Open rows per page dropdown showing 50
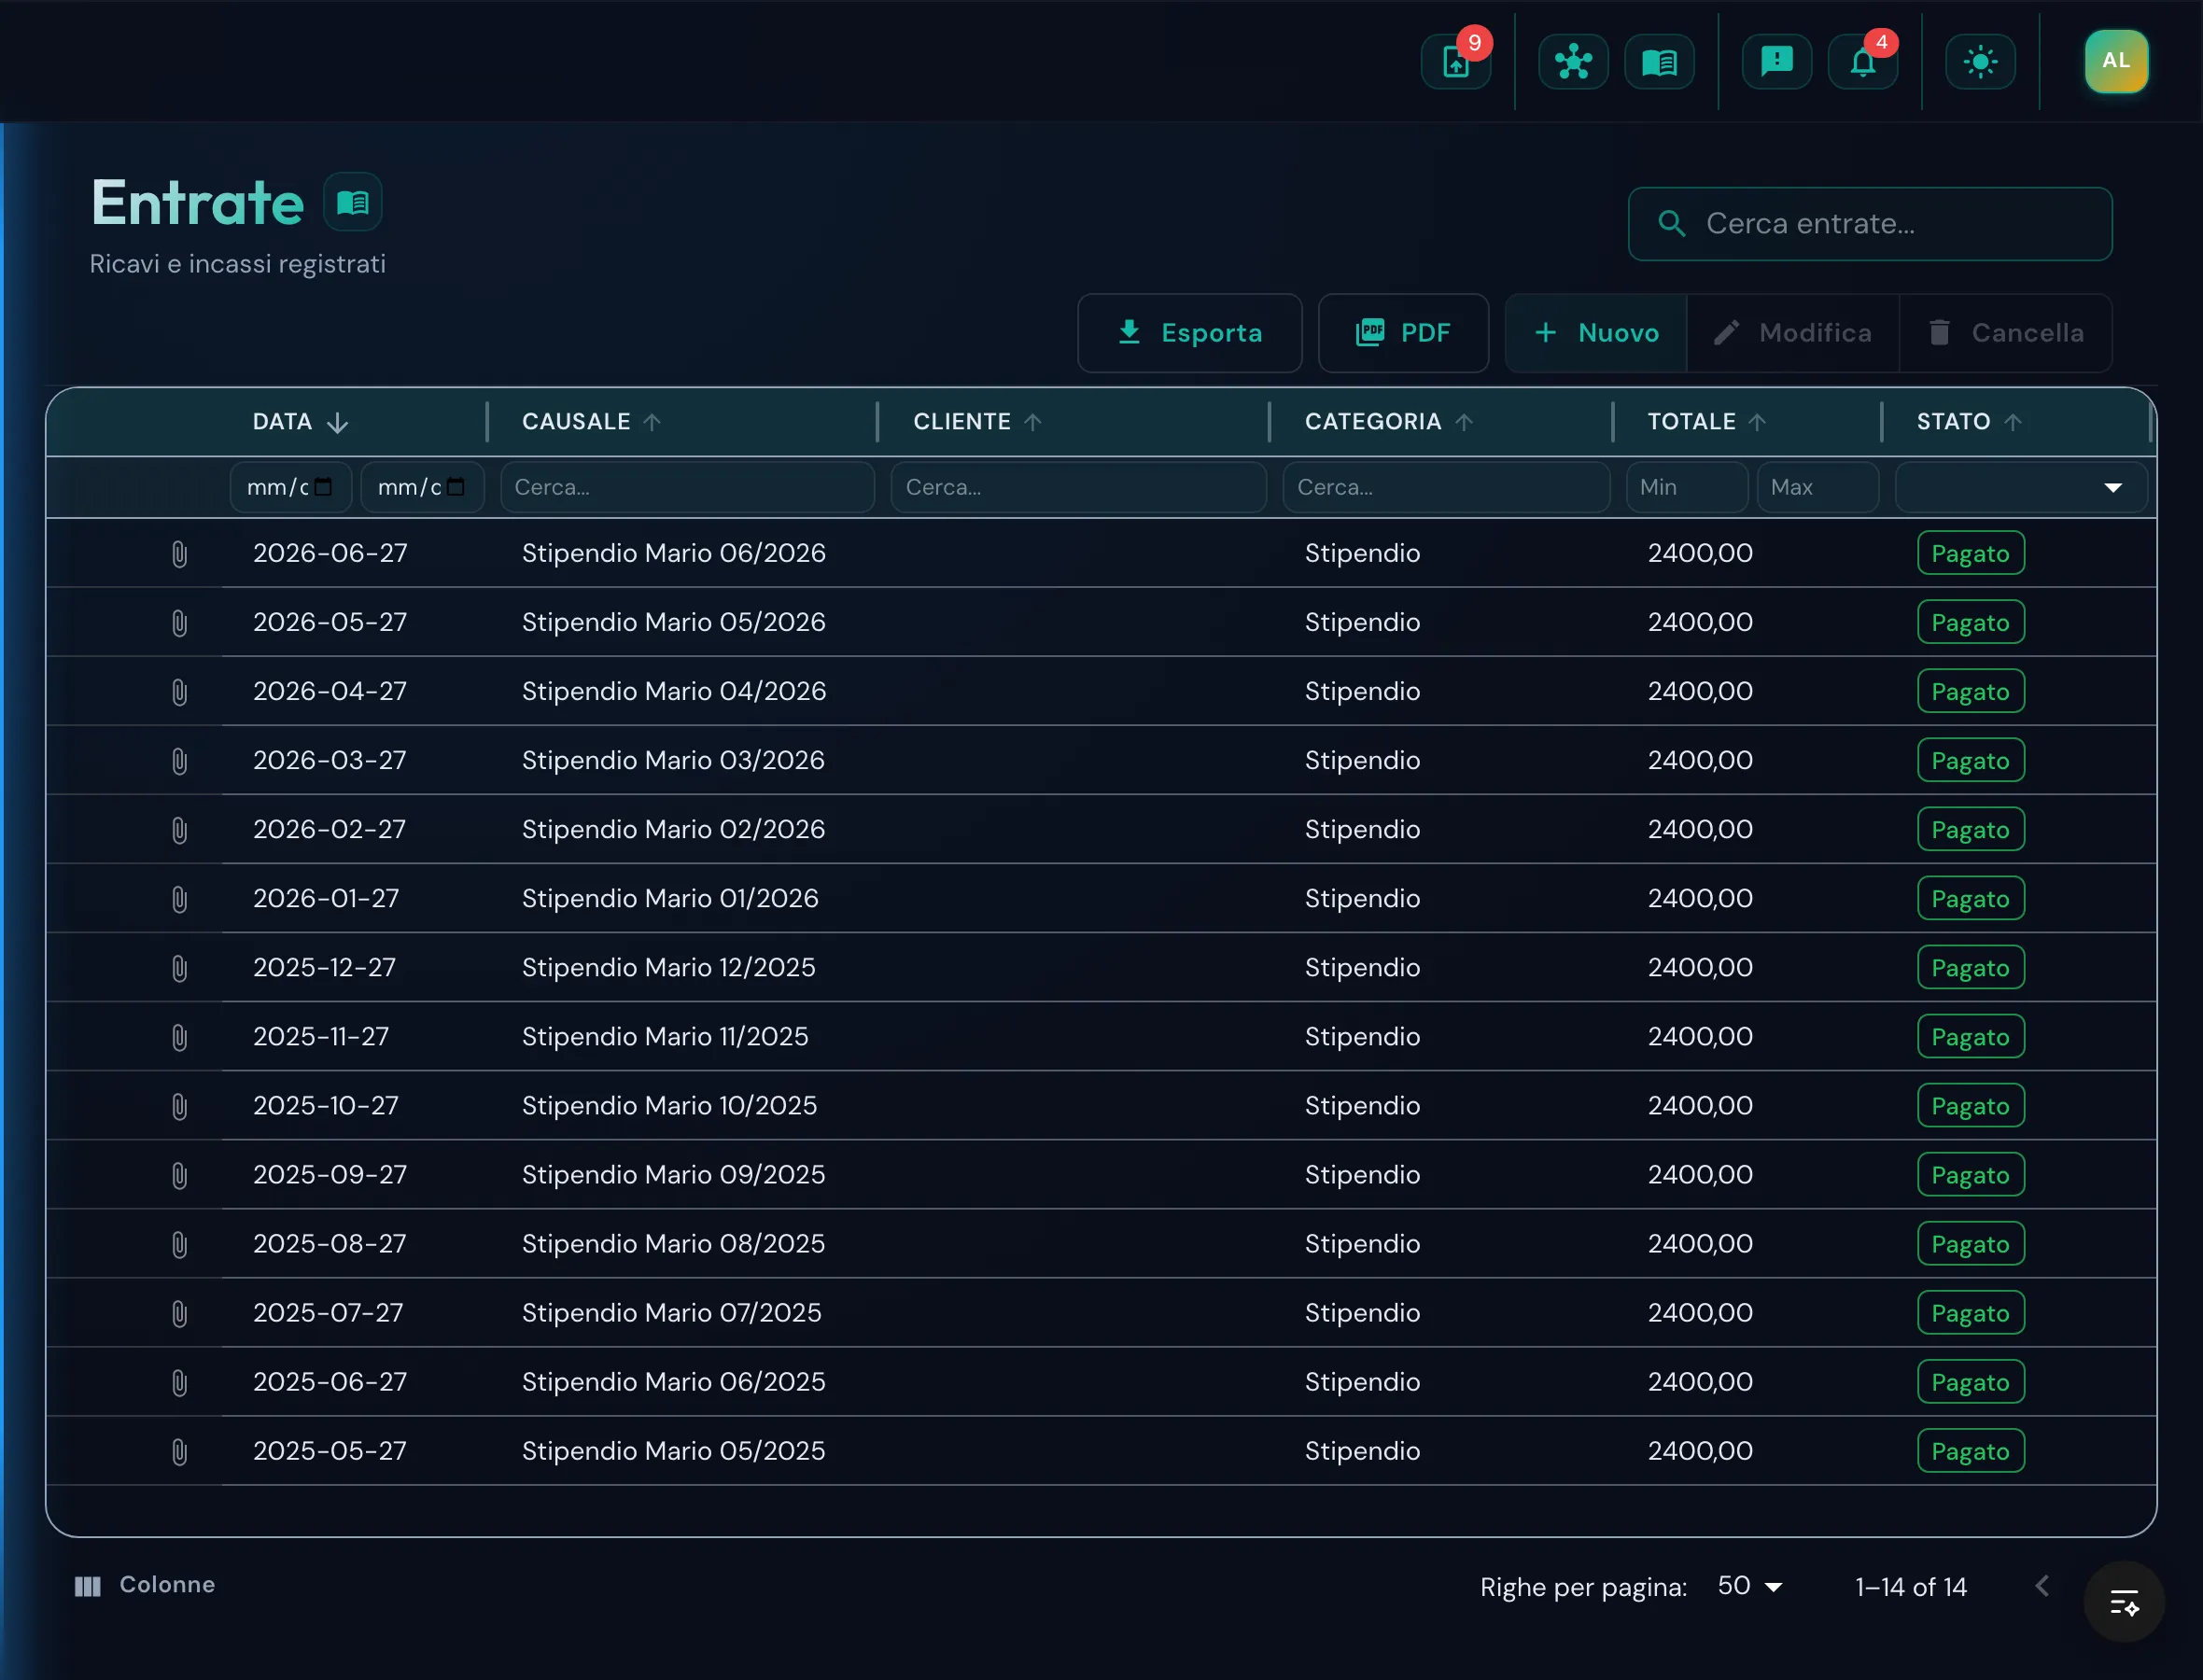Image resolution: width=2203 pixels, height=1680 pixels. coord(1750,1586)
